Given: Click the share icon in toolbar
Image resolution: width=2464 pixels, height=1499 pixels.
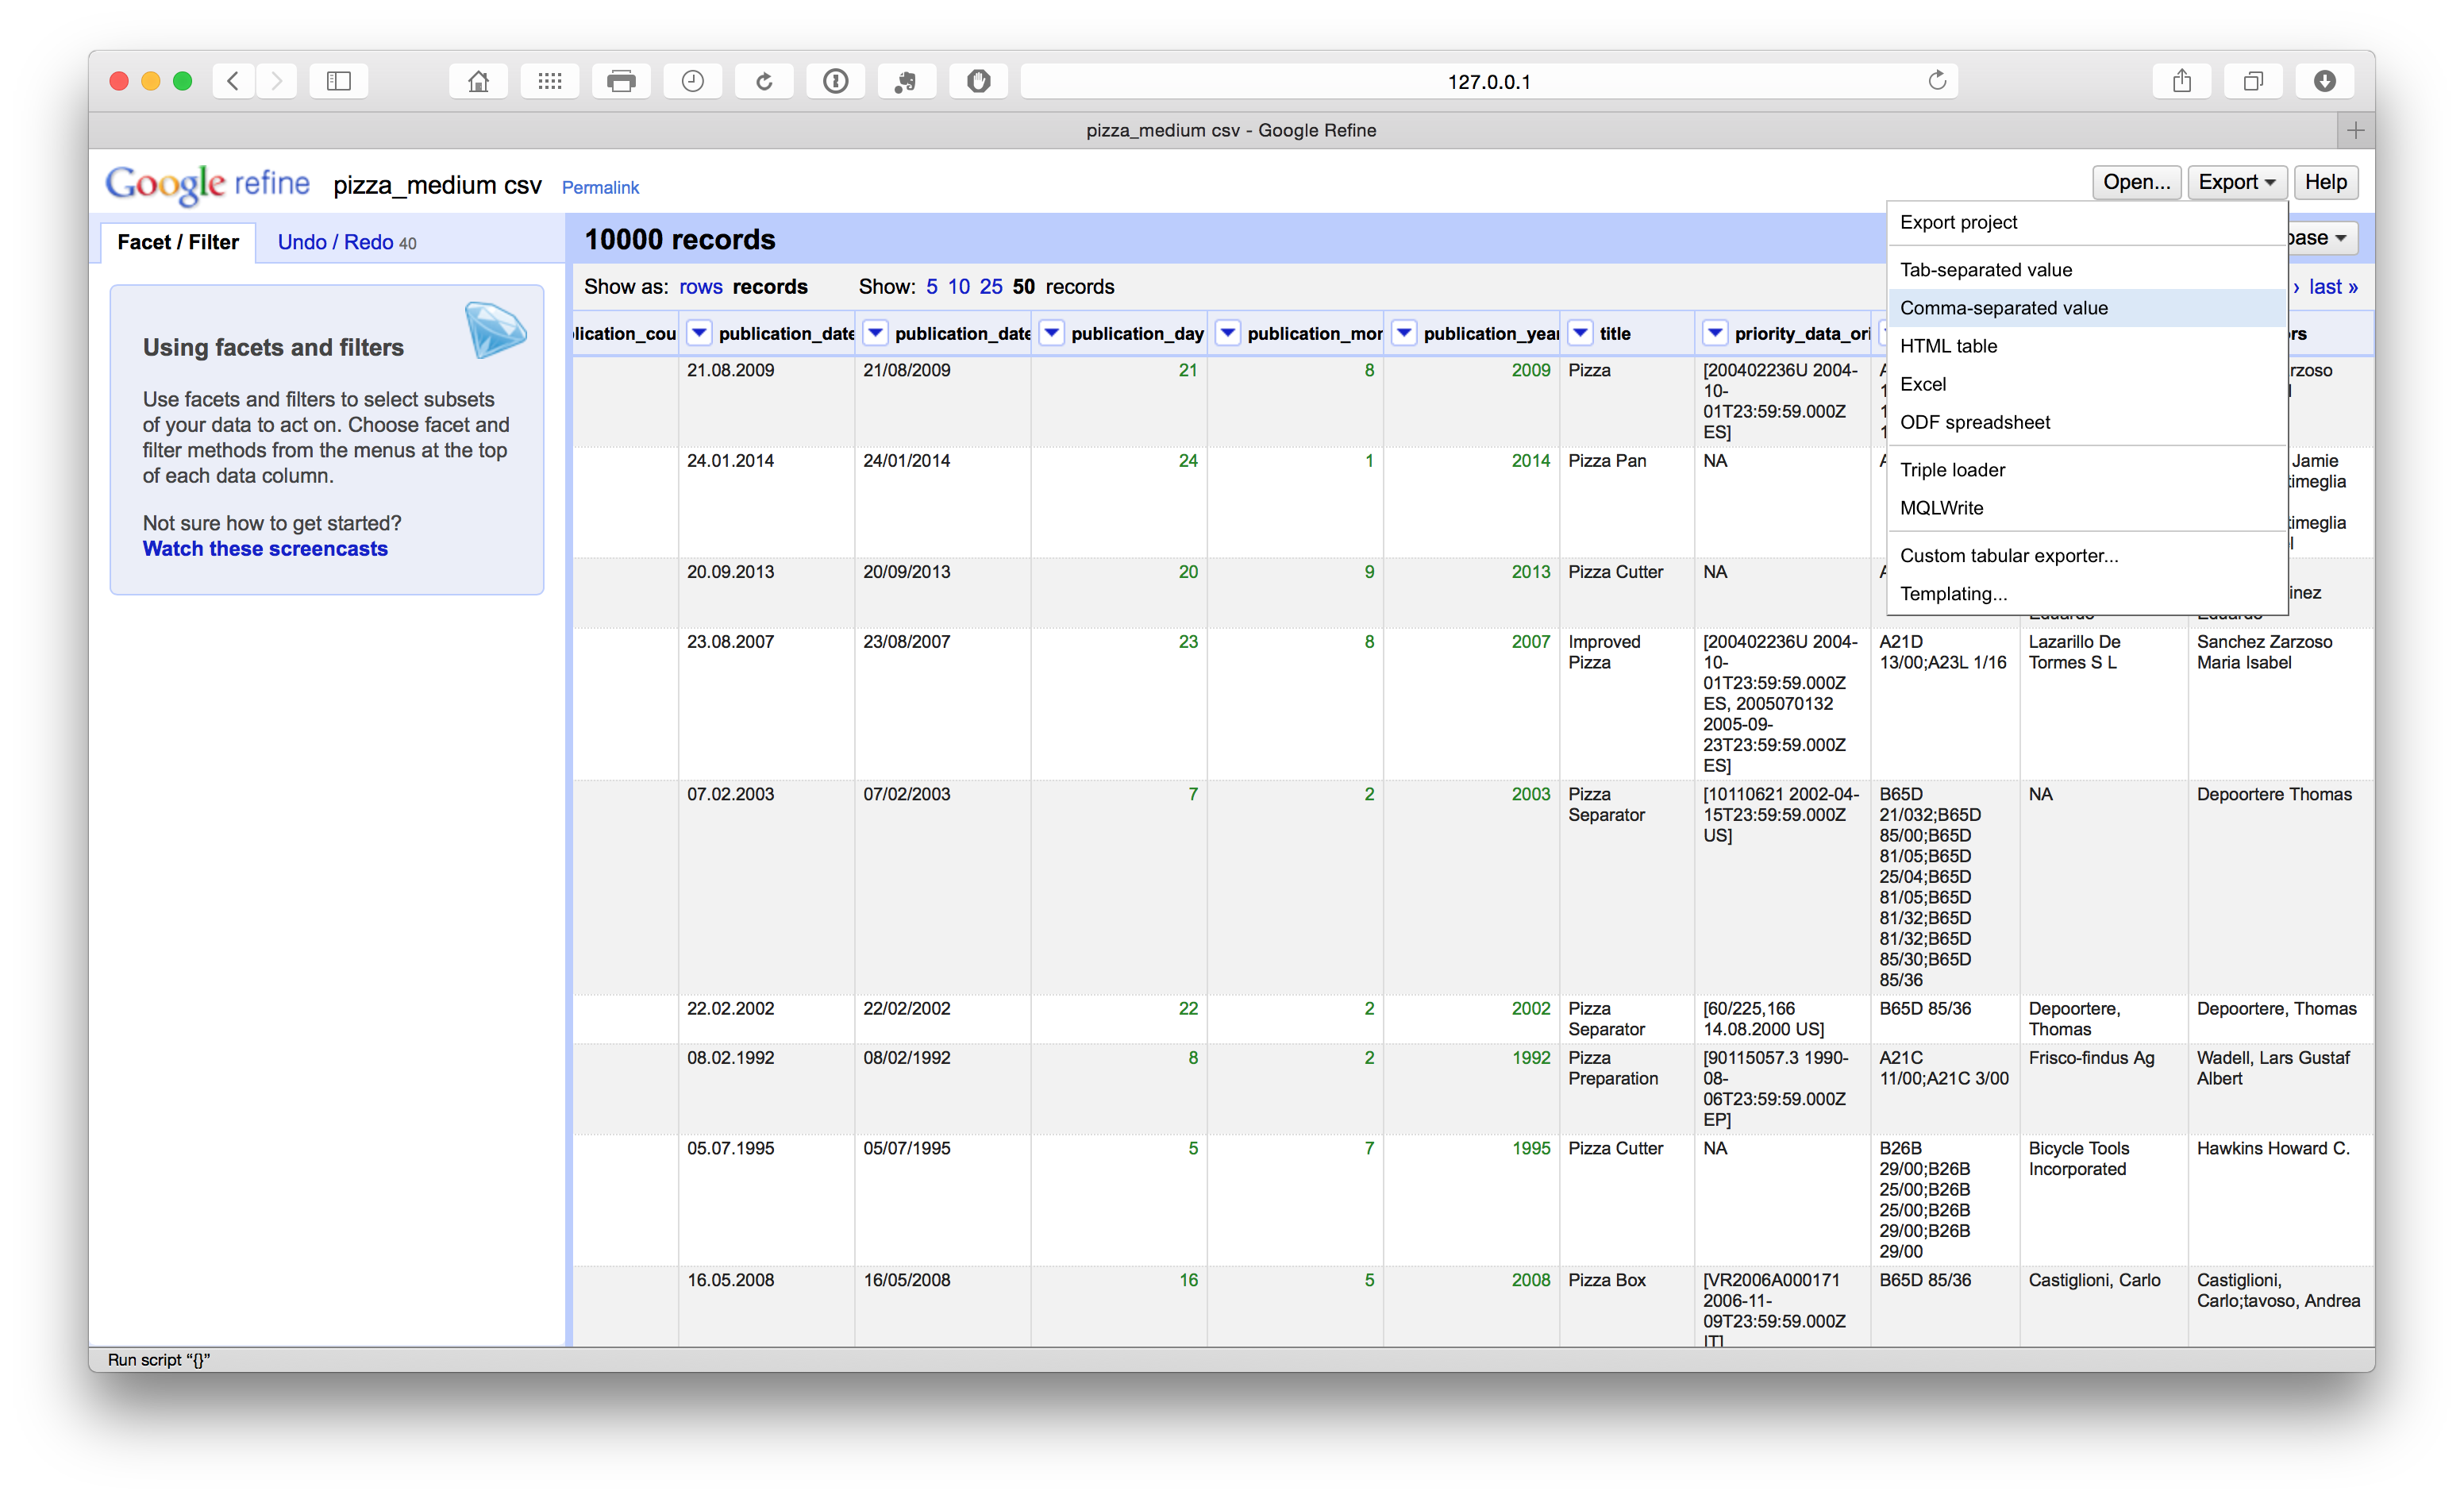Looking at the screenshot, I should 2181,81.
